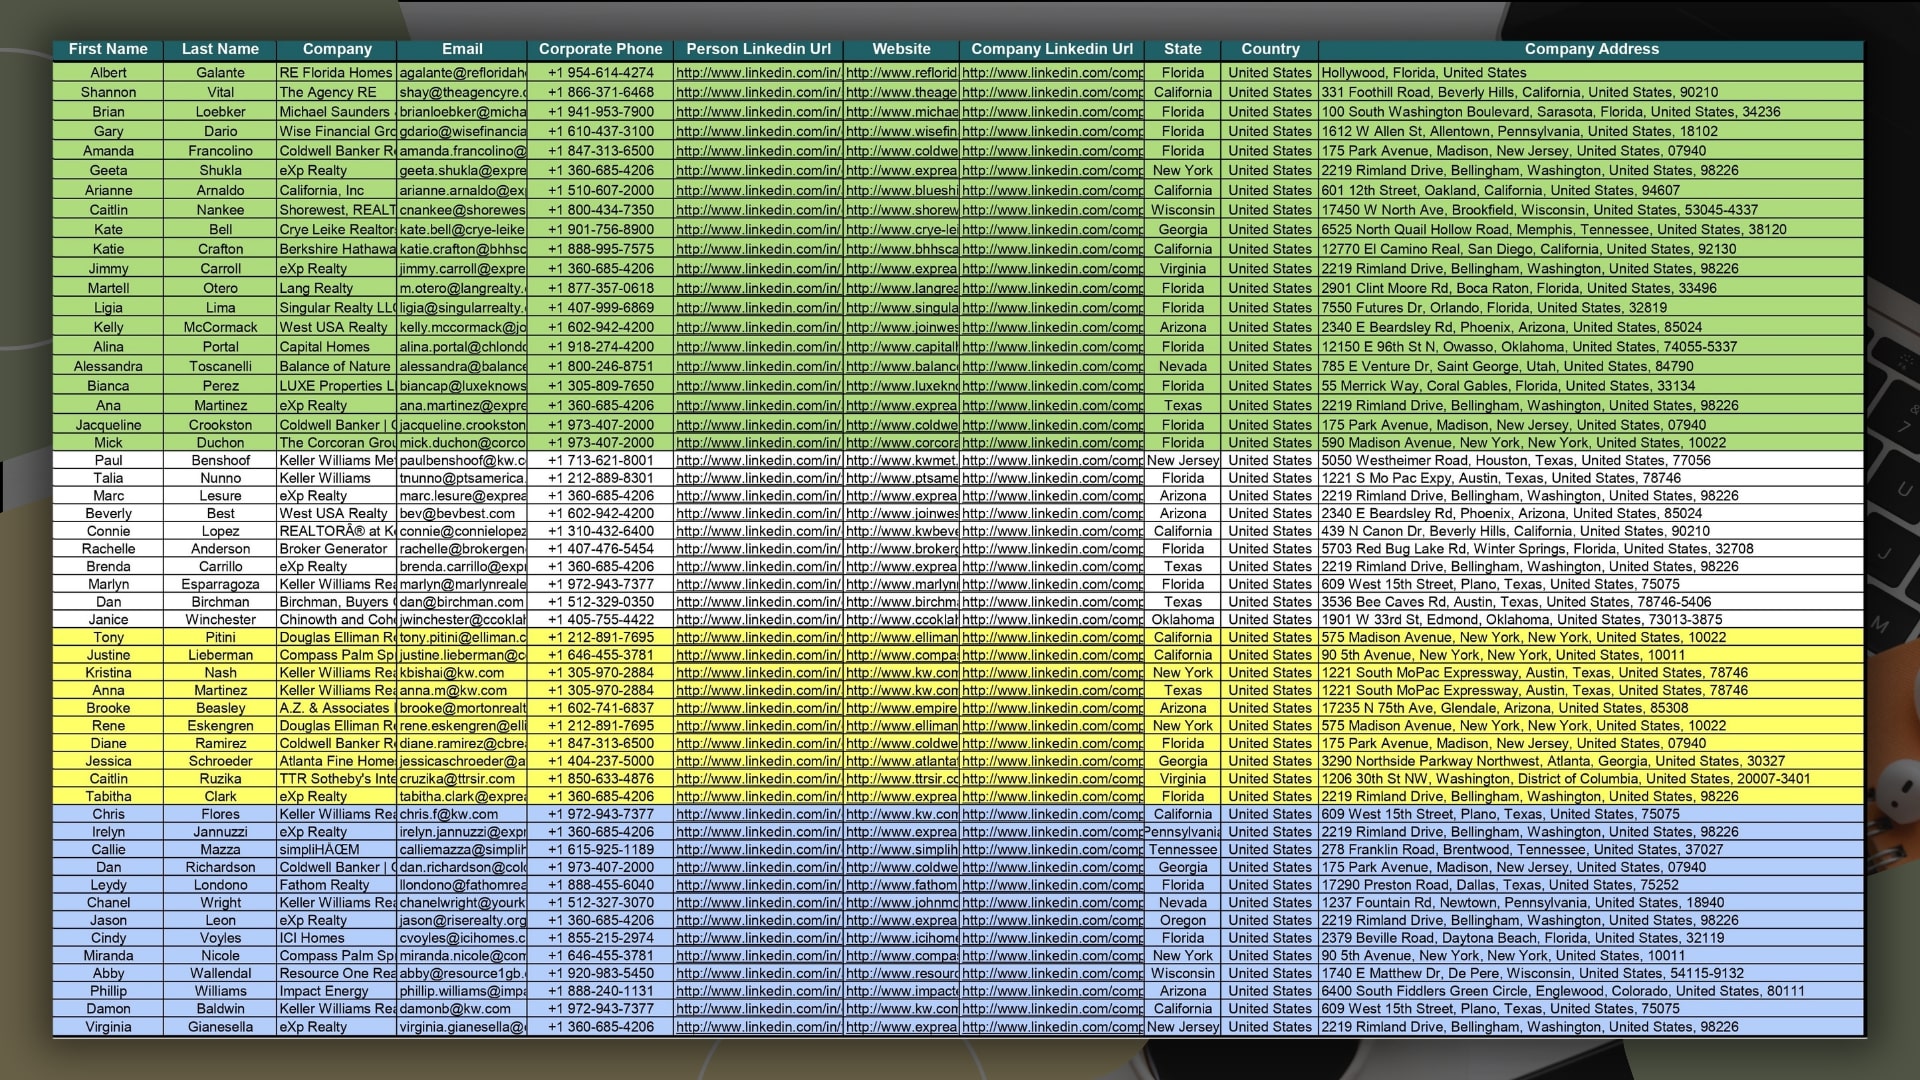Select the Corporate Phone column header
This screenshot has width=1920, height=1080.
coord(600,49)
